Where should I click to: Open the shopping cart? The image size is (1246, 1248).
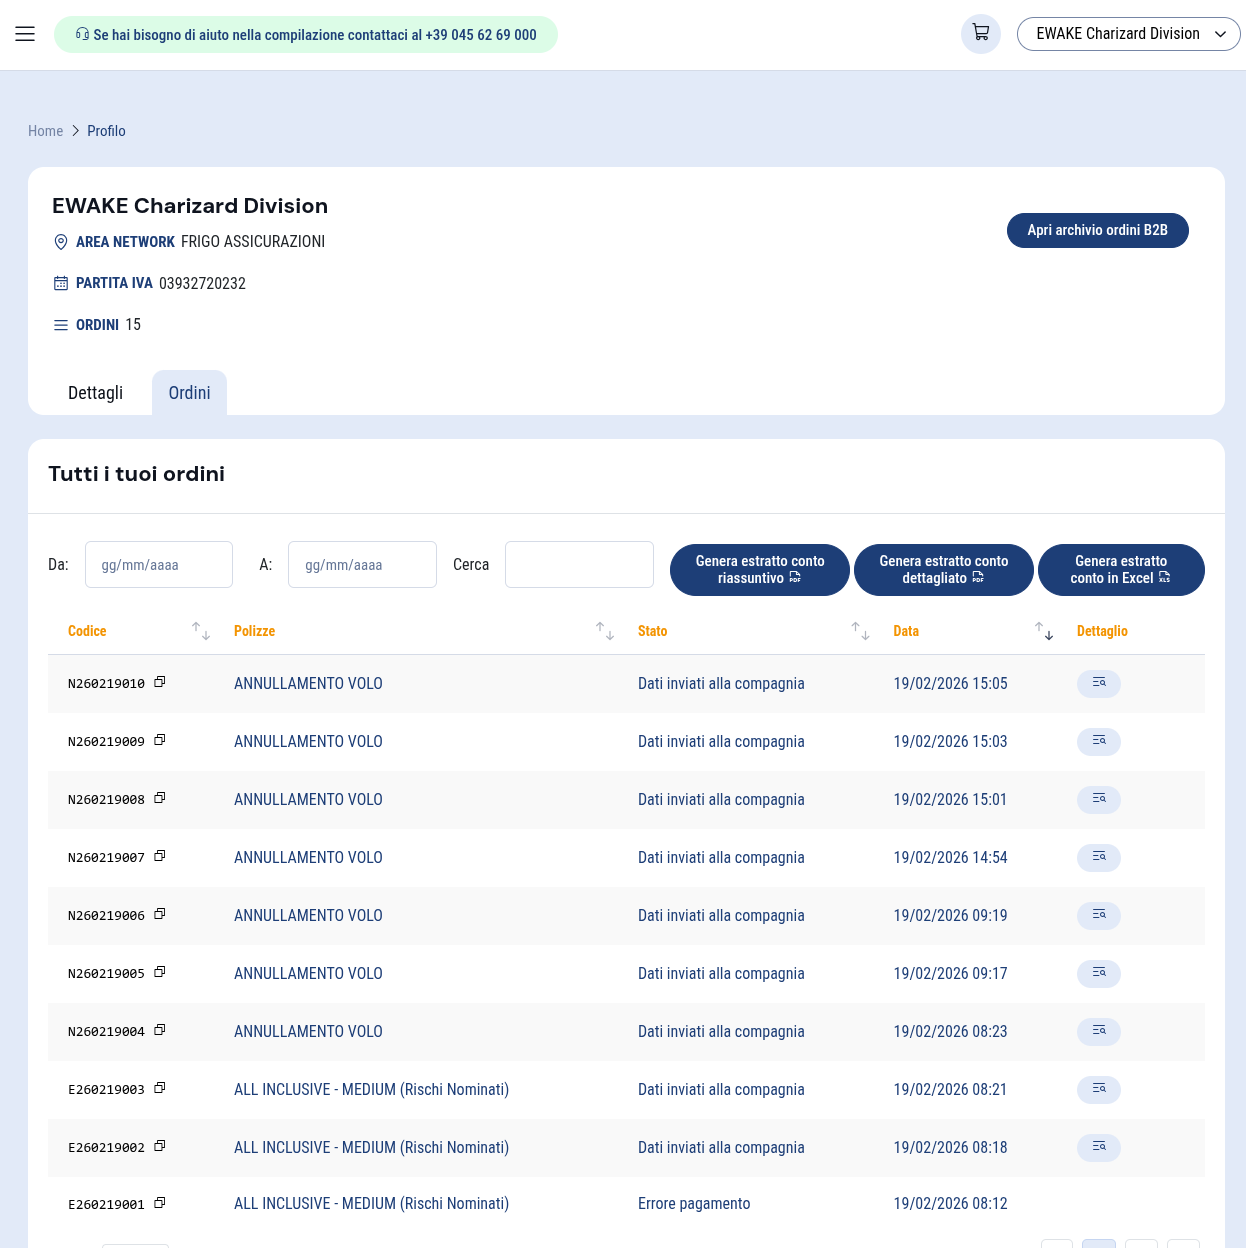(980, 33)
